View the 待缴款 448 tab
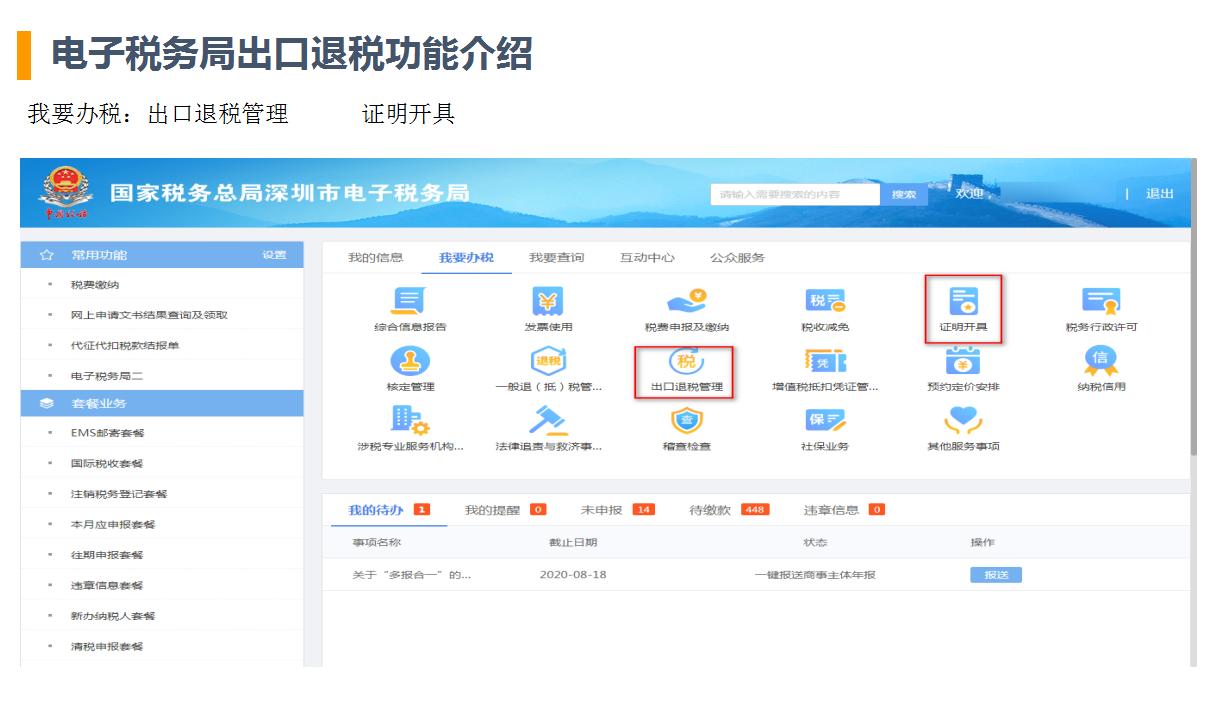Image resolution: width=1212 pixels, height=703 pixels. pyautogui.click(x=710, y=509)
